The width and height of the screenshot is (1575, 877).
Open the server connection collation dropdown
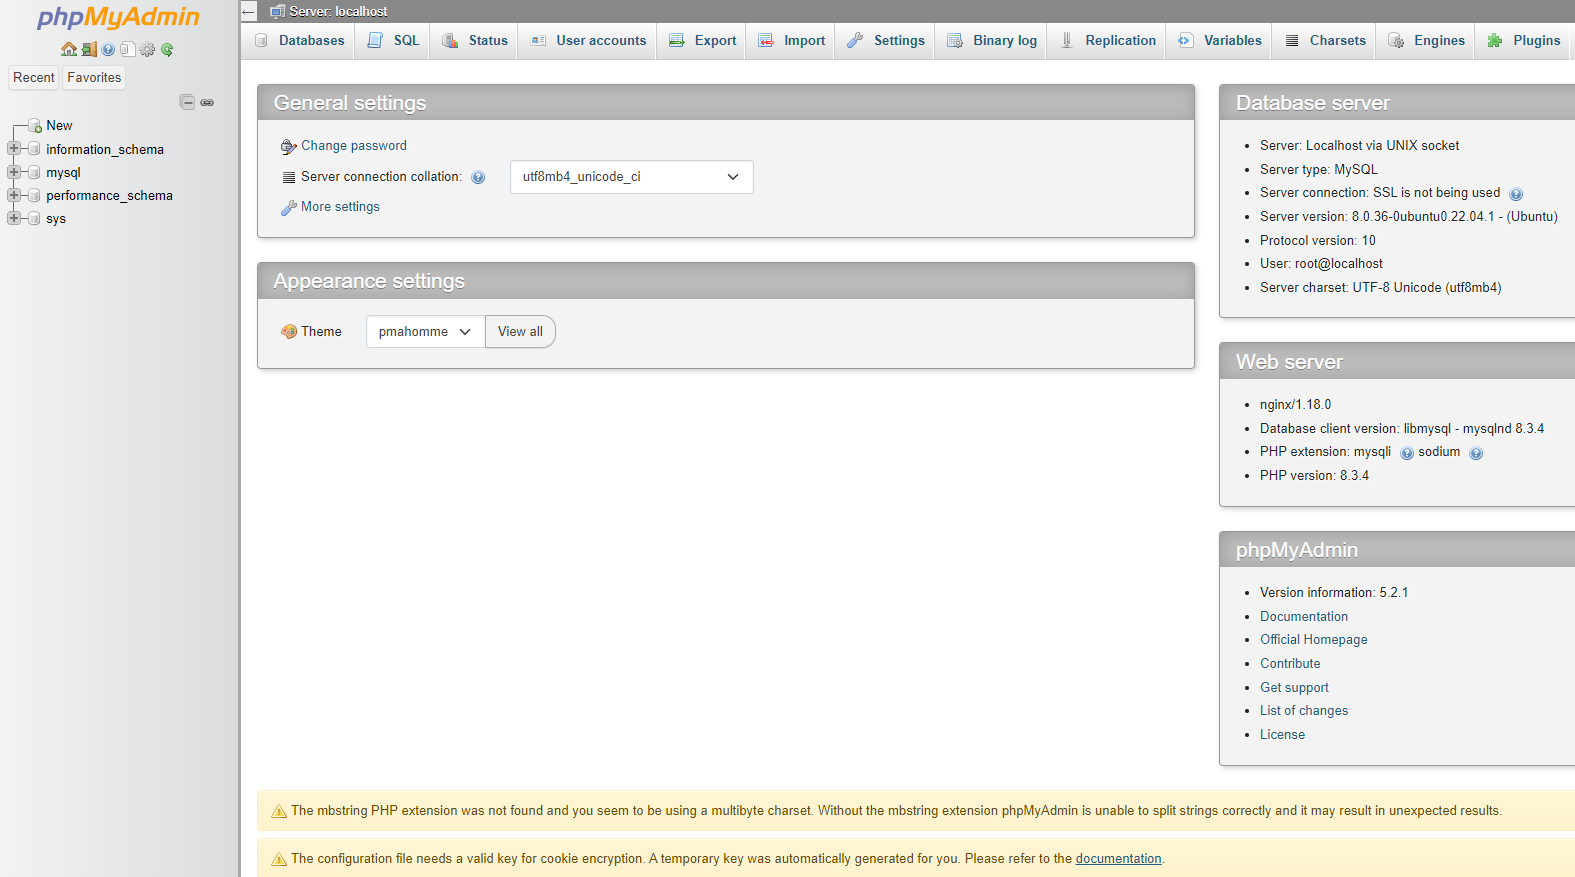(631, 177)
